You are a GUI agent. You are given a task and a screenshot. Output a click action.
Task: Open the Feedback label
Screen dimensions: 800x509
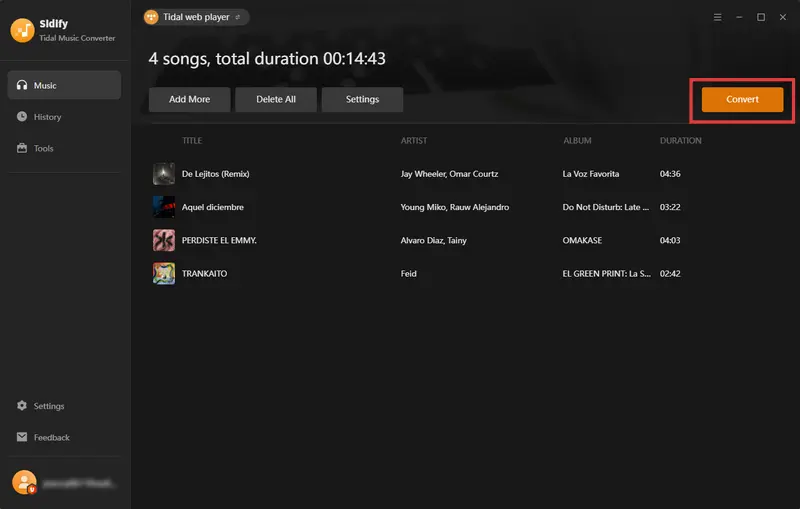(x=52, y=438)
